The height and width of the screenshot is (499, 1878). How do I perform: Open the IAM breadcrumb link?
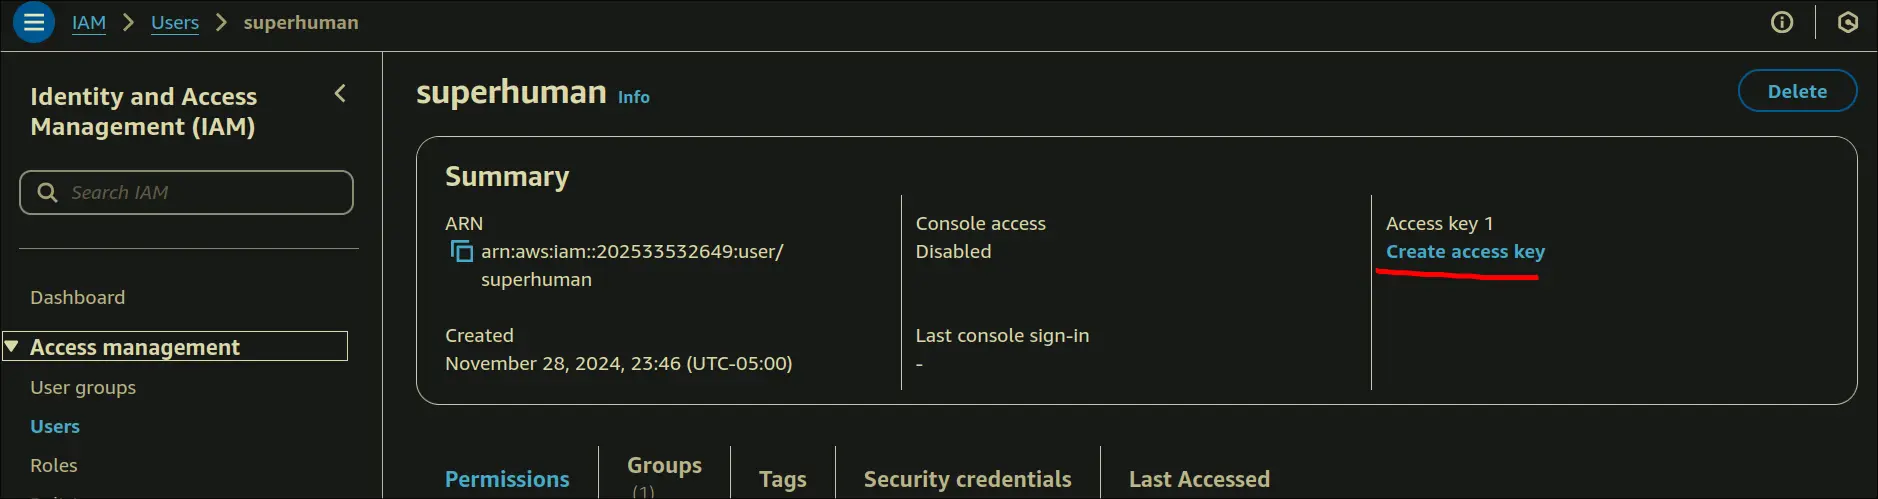click(x=89, y=22)
